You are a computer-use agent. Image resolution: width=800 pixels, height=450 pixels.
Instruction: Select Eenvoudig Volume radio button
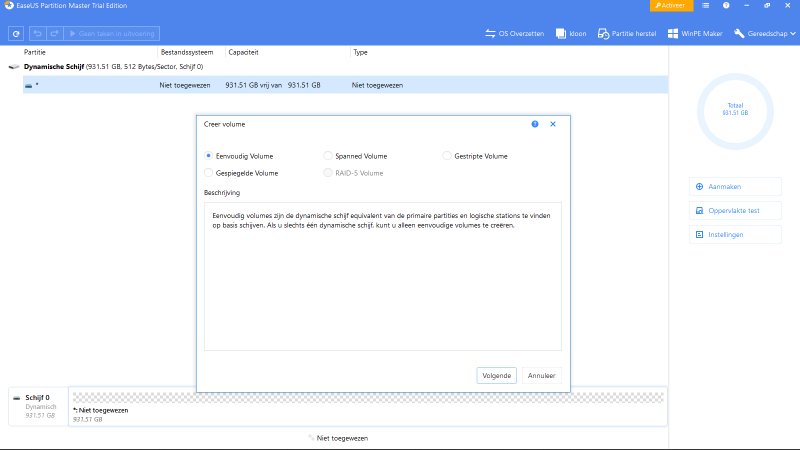(208, 156)
